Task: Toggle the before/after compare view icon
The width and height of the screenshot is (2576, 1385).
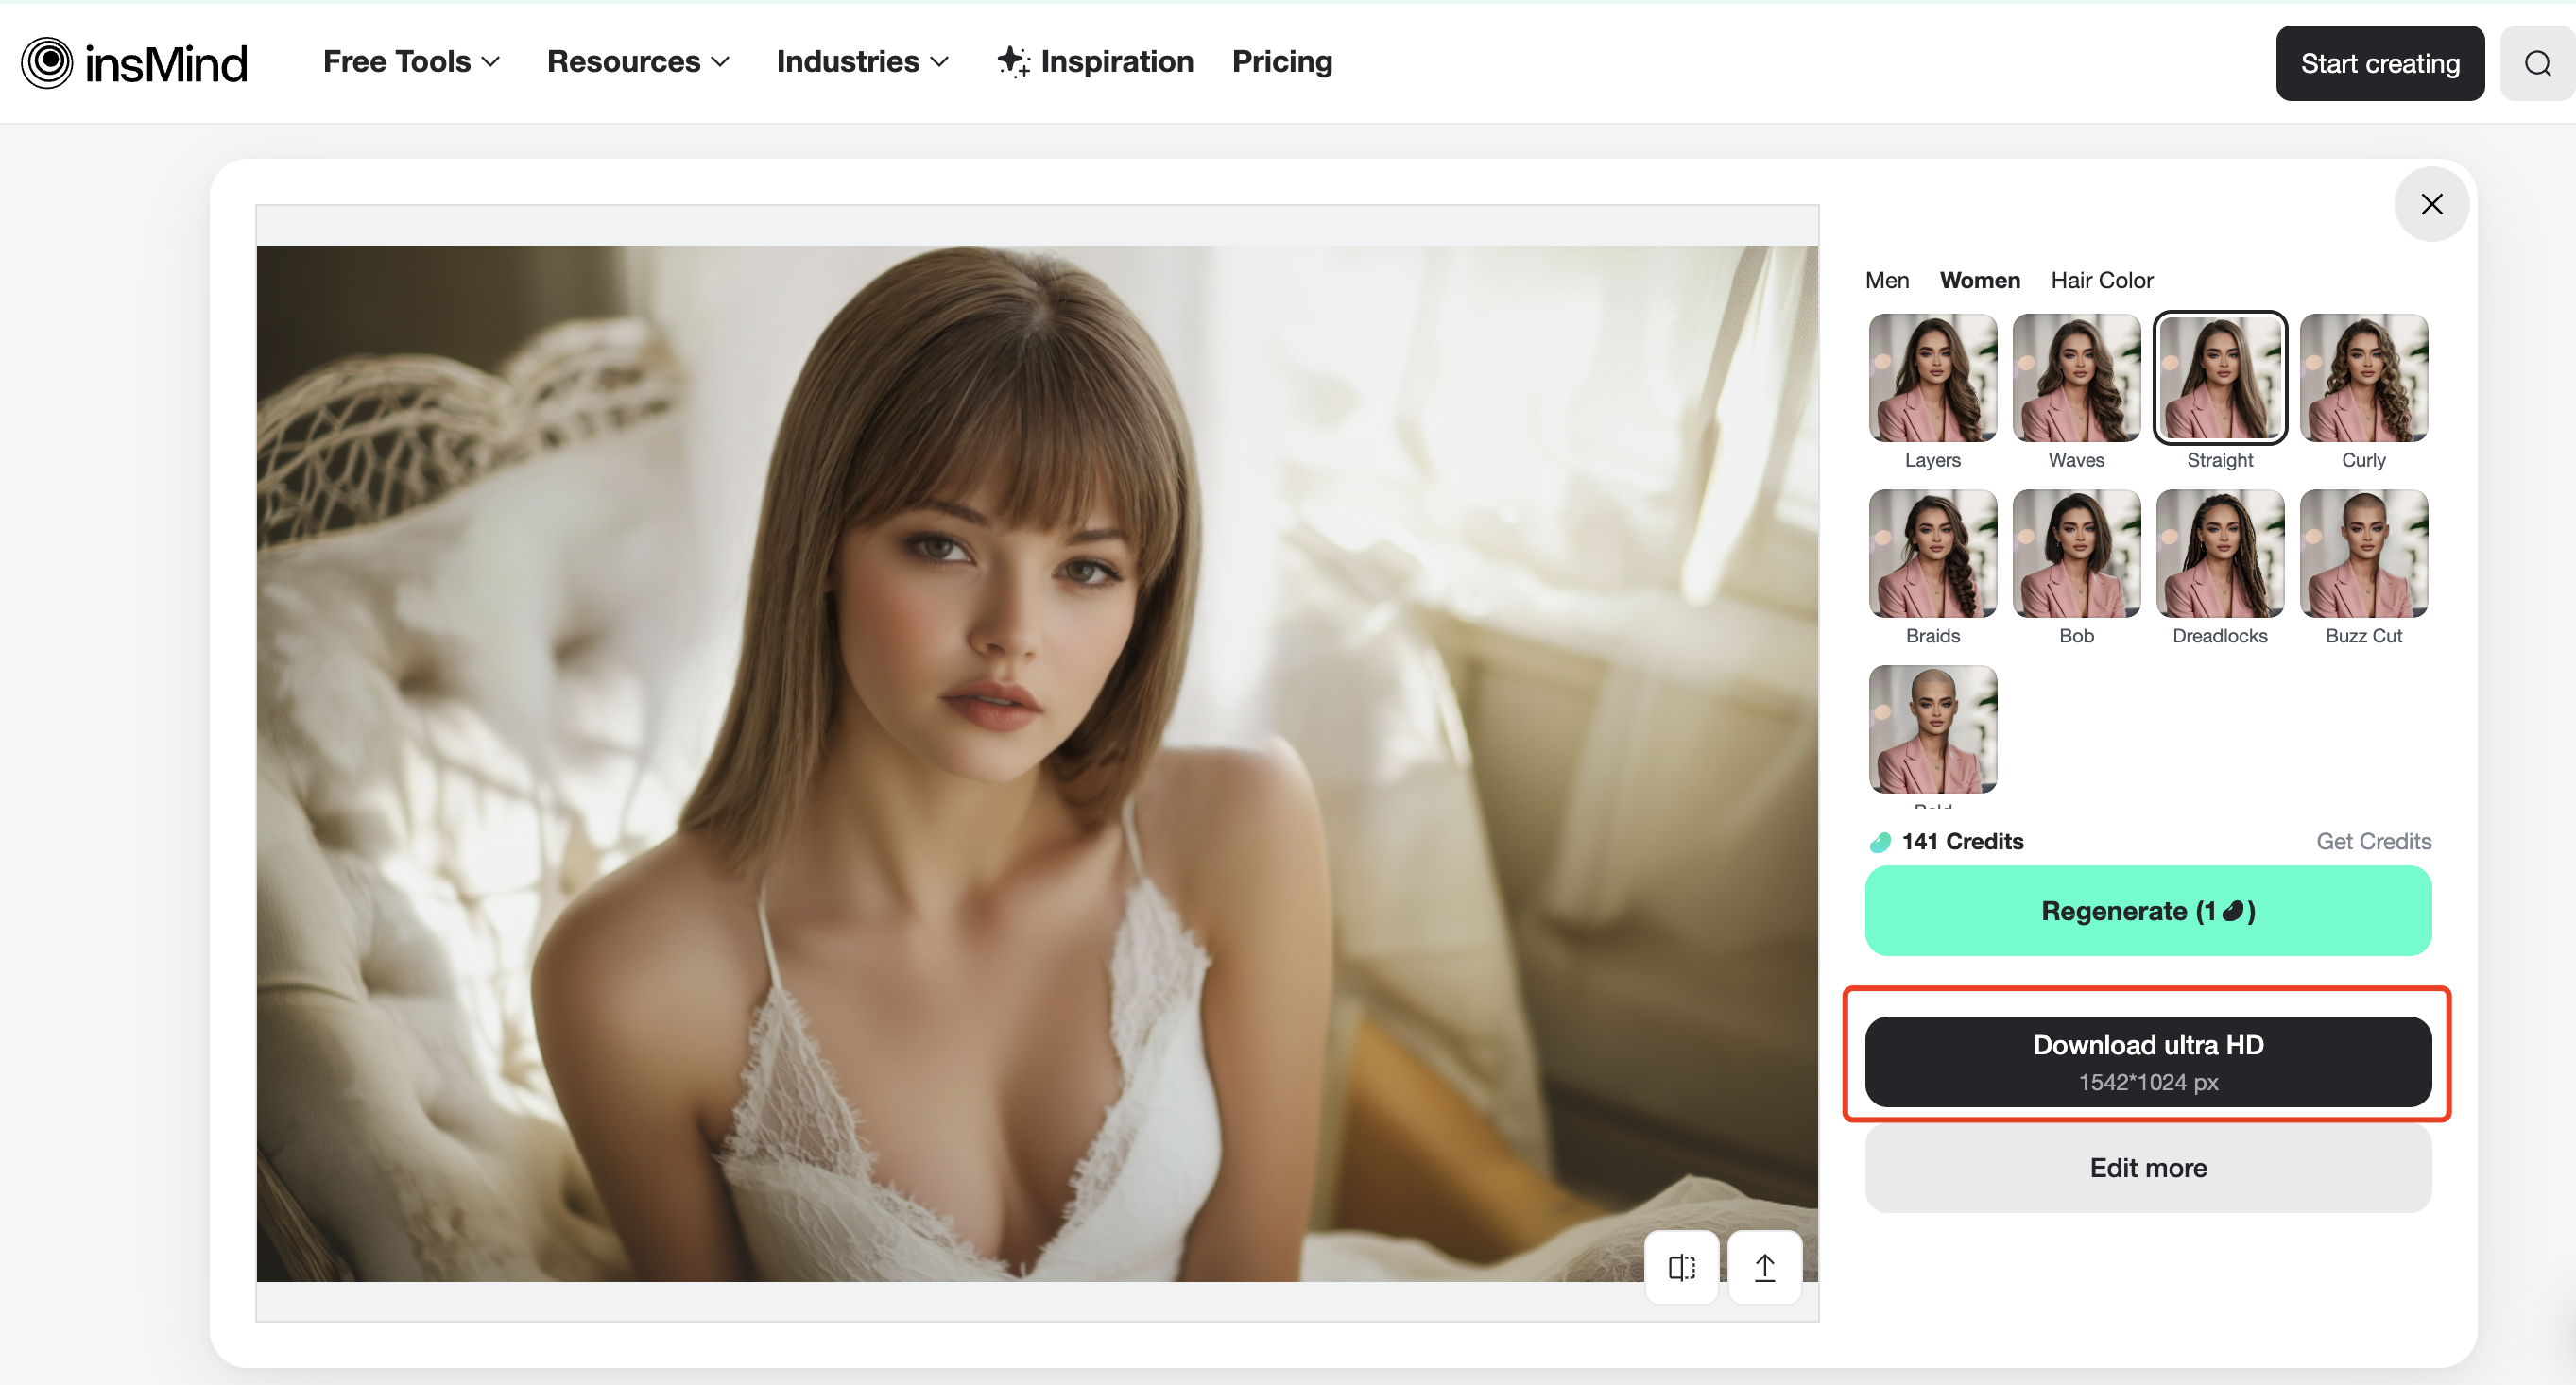Action: (1681, 1267)
